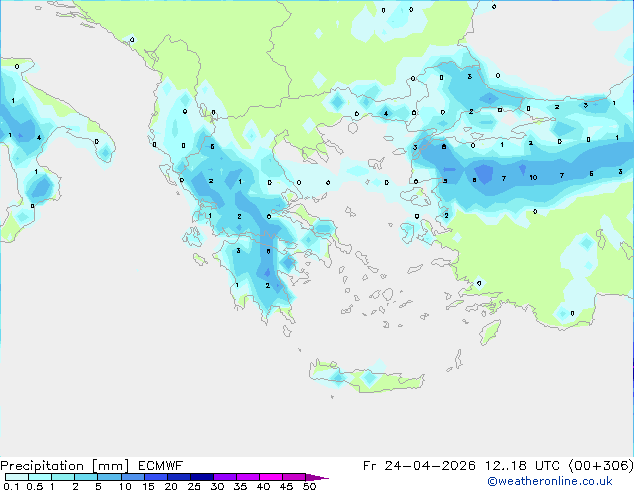This screenshot has height=490, width=634.
Task: Click the lightest 0.1–0.5 mm legend swatch
Action: click(17, 477)
